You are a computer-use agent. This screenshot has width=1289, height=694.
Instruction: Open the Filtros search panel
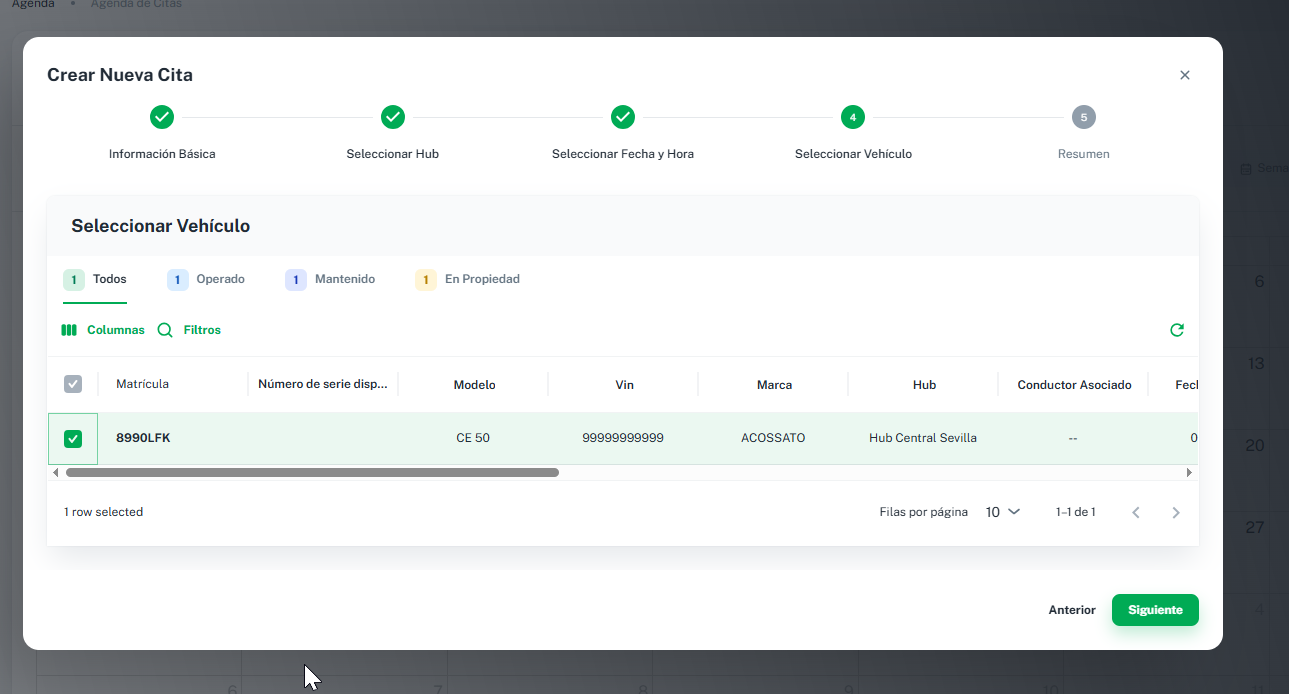(189, 330)
